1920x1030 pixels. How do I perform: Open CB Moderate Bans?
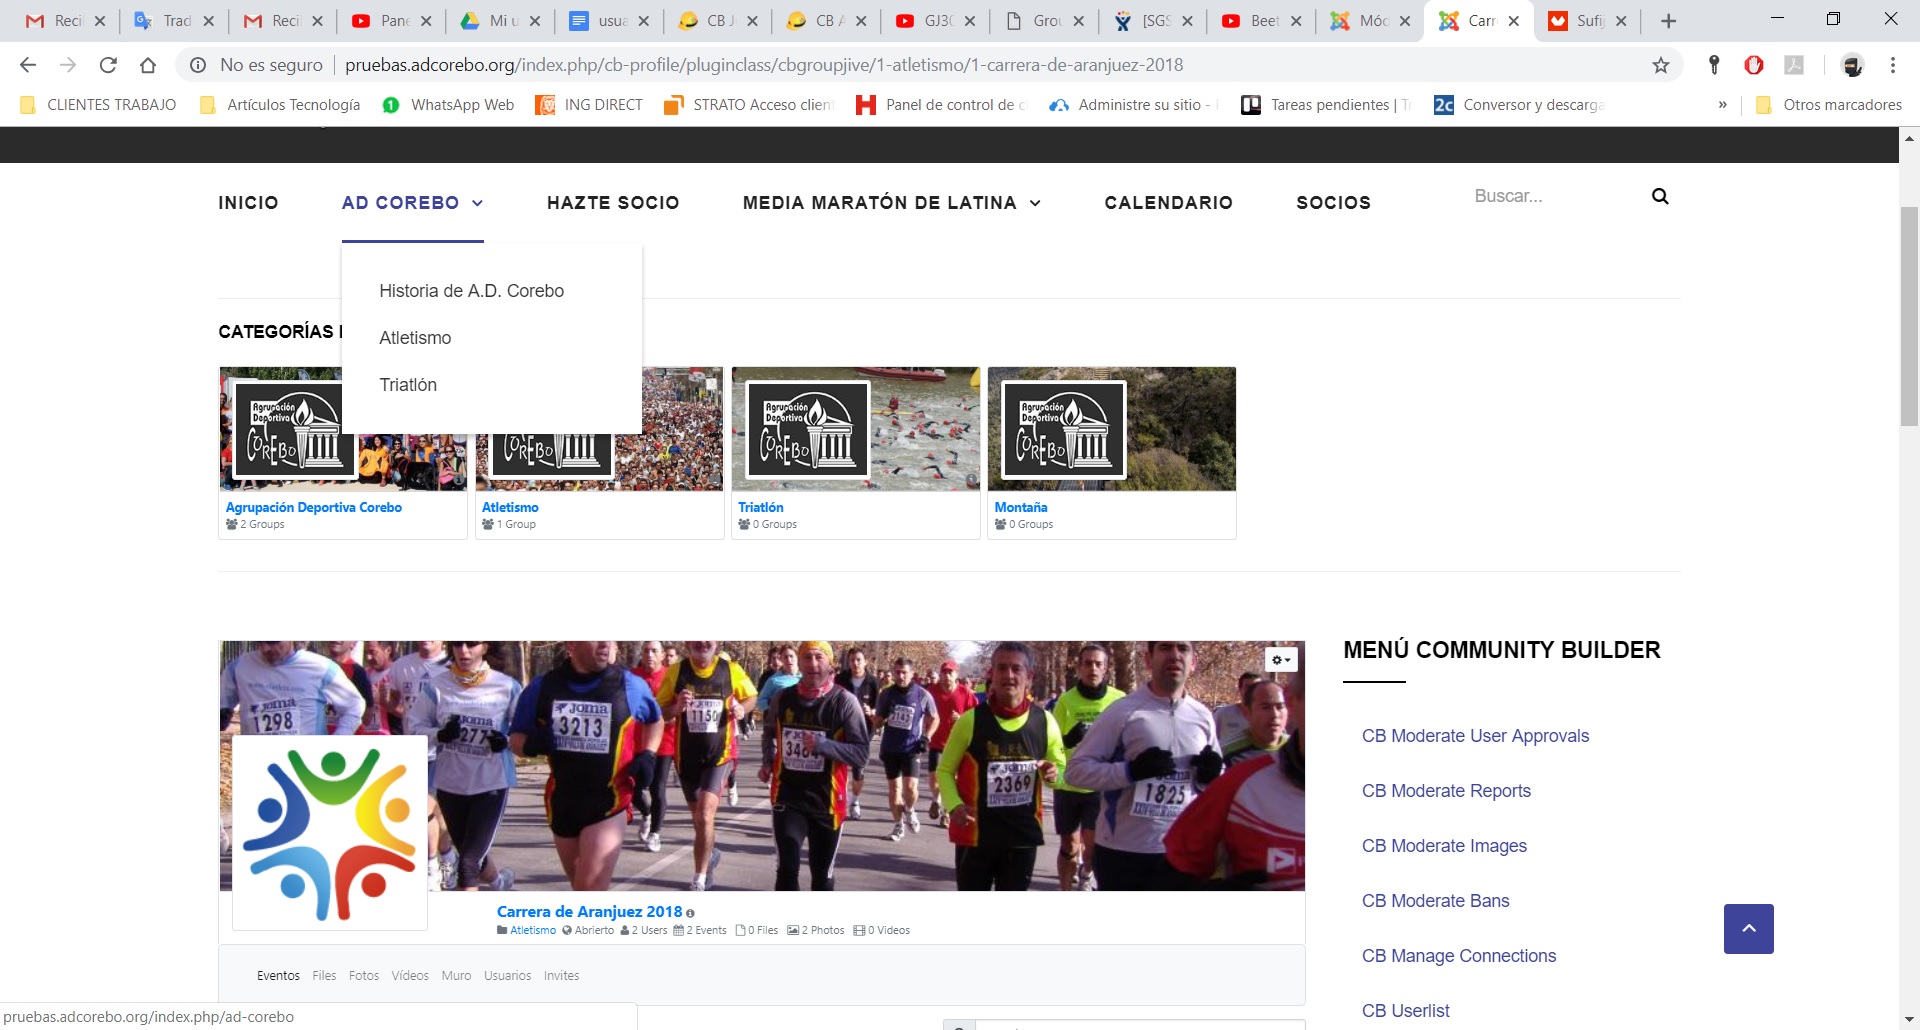(1435, 901)
